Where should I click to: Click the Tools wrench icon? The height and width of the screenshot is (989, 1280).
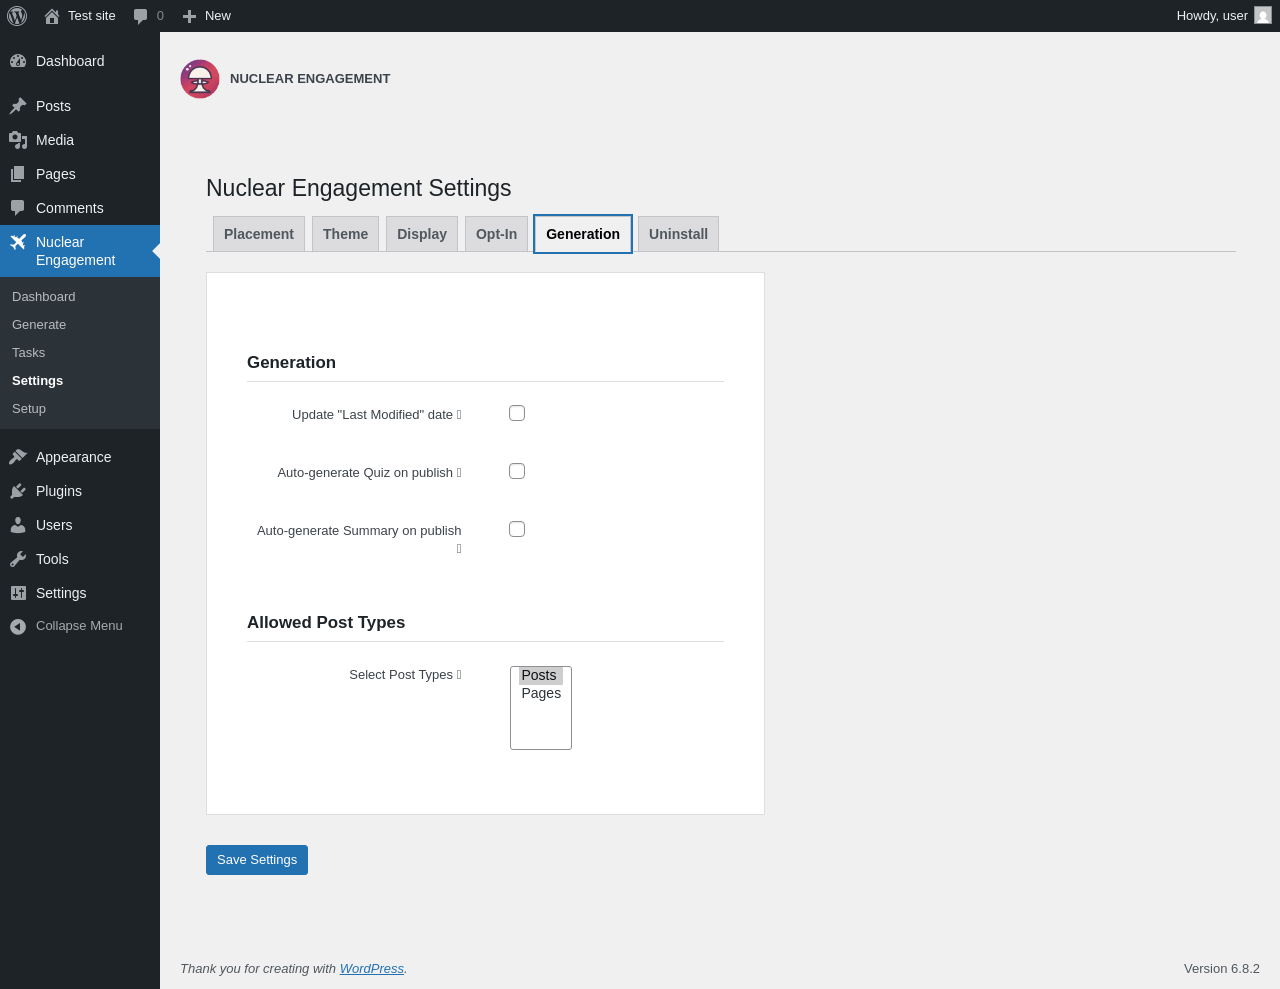18,559
